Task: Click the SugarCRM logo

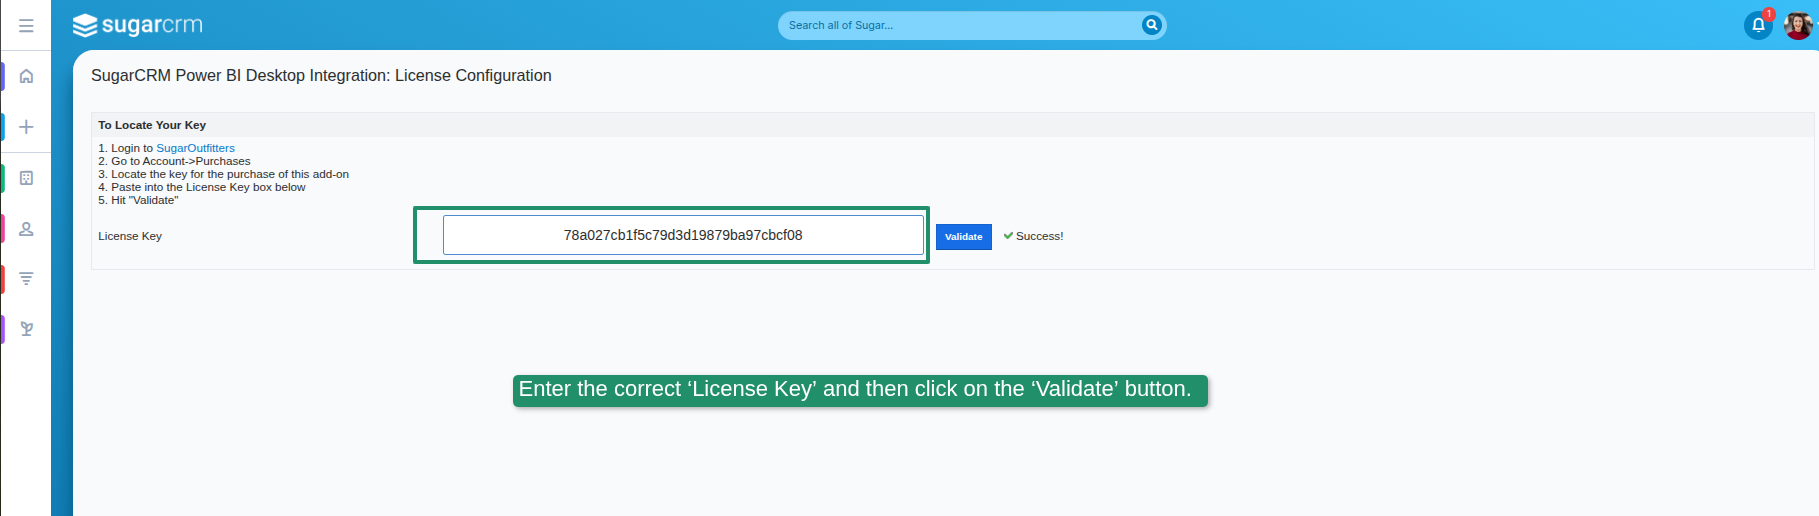Action: coord(138,25)
